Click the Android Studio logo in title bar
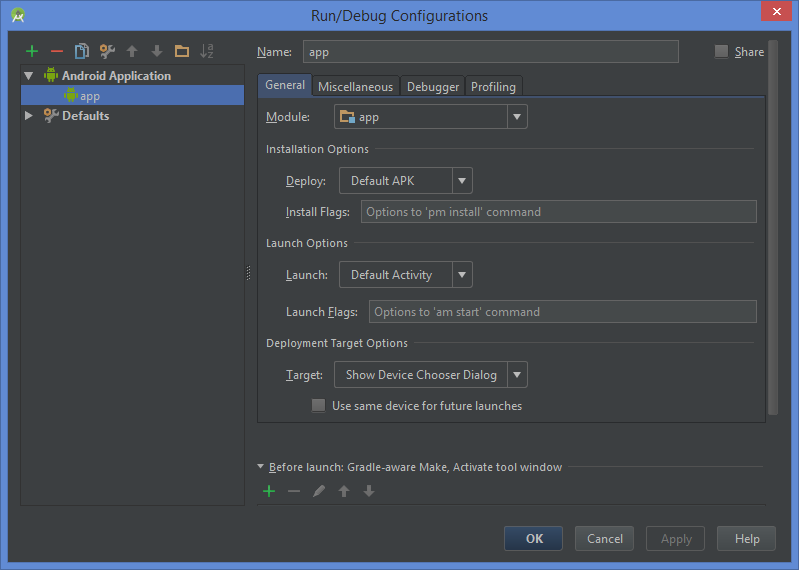Screen dimensions: 799x570 [x=18, y=15]
